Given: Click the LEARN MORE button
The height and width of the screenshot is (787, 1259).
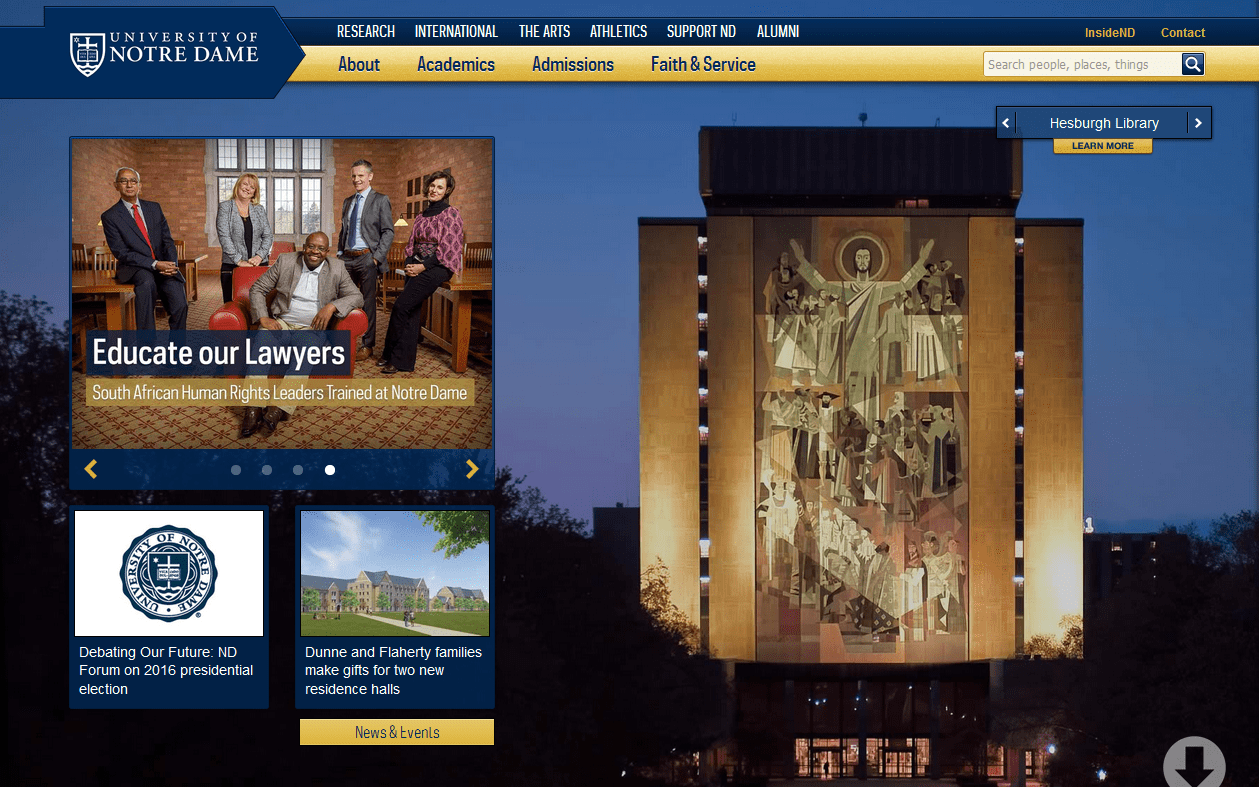Looking at the screenshot, I should coord(1102,145).
